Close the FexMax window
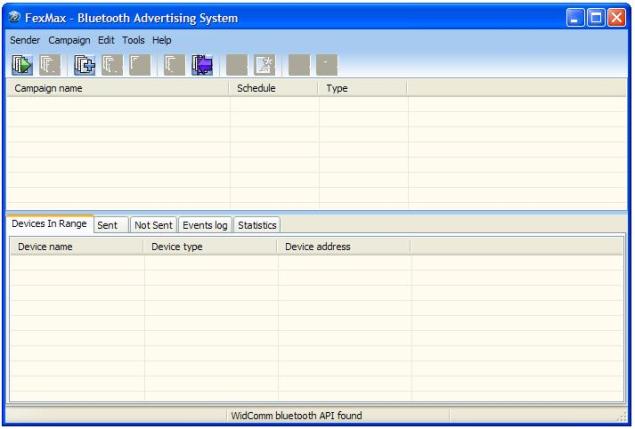The image size is (635, 429). 617,18
